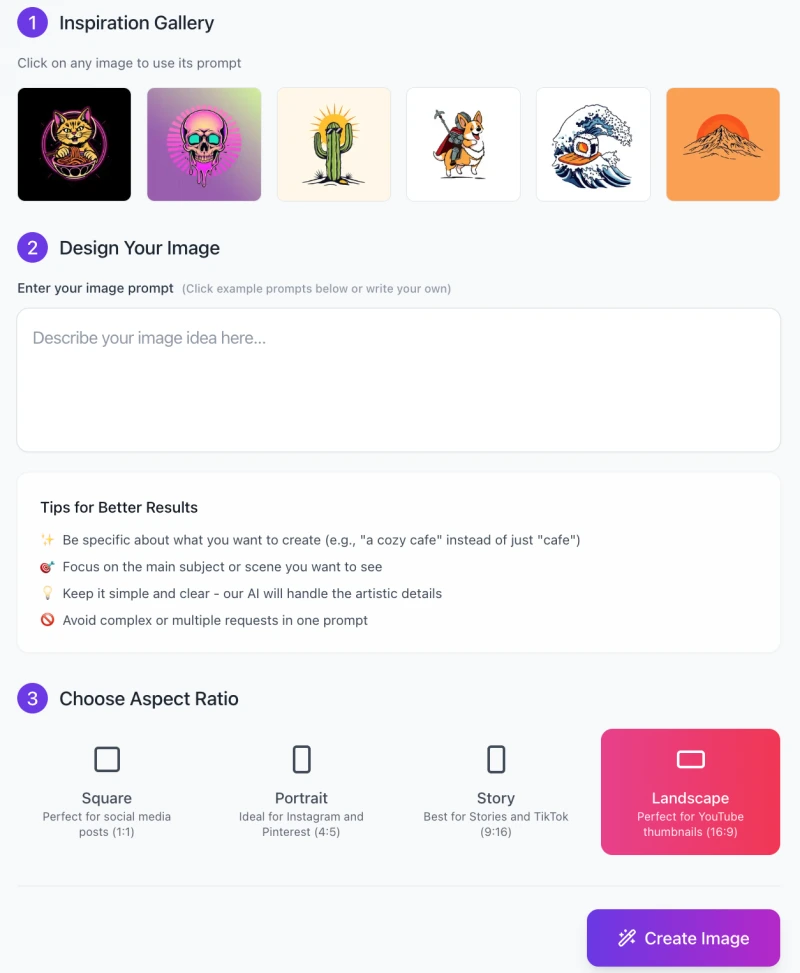The height and width of the screenshot is (973, 800).
Task: Click the Create Image button
Action: tap(683, 938)
